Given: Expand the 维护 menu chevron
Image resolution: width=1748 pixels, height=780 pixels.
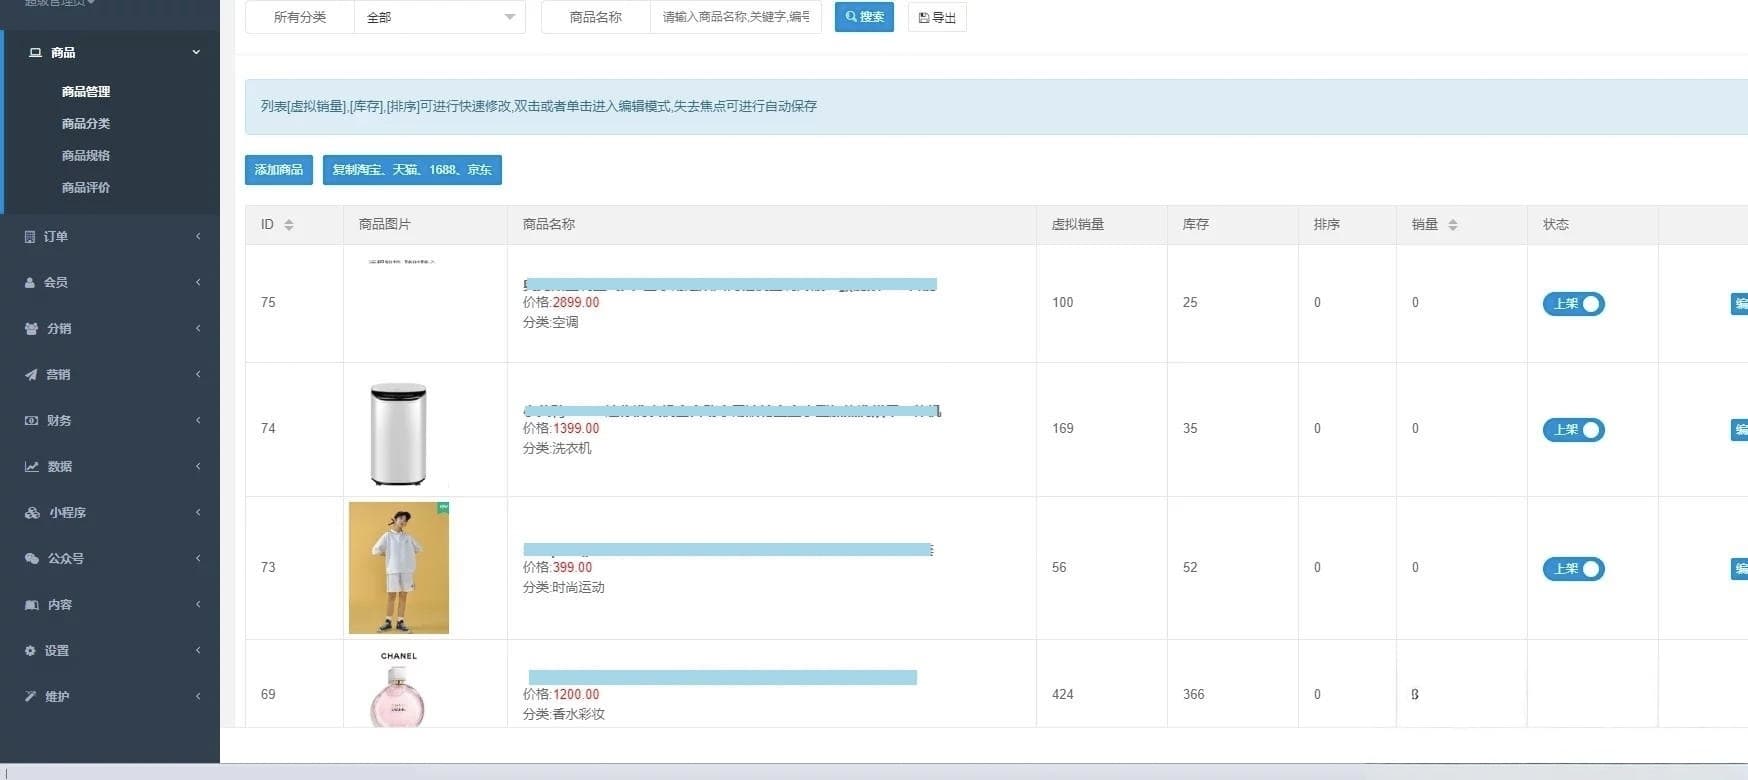Looking at the screenshot, I should (198, 697).
